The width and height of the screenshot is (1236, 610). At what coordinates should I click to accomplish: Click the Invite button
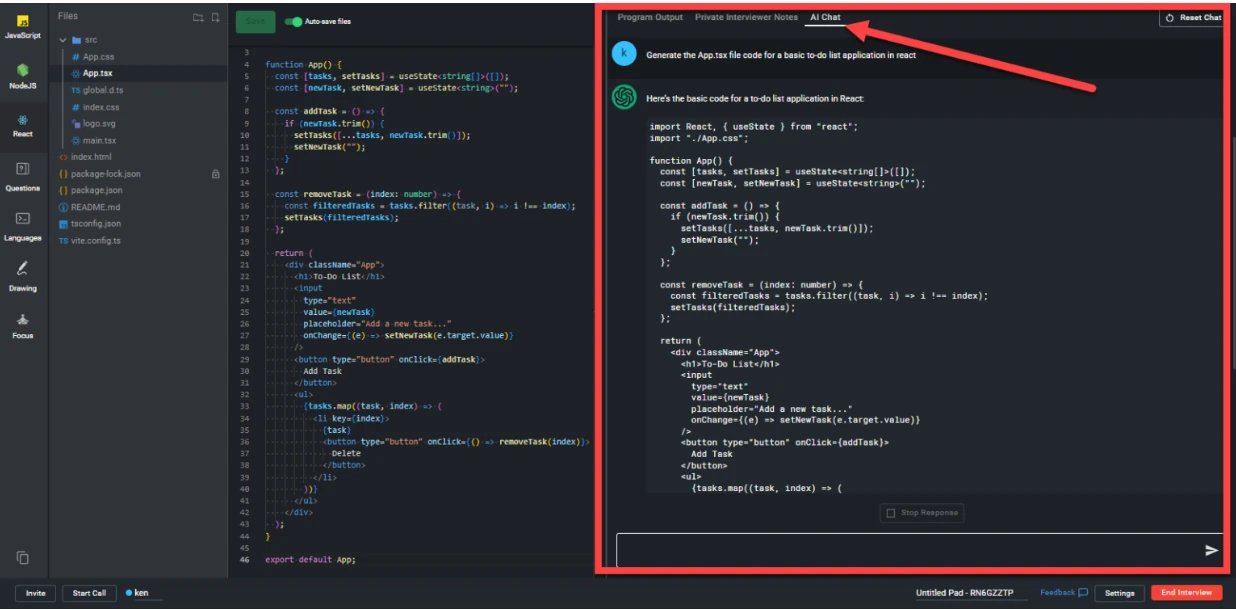pos(36,593)
